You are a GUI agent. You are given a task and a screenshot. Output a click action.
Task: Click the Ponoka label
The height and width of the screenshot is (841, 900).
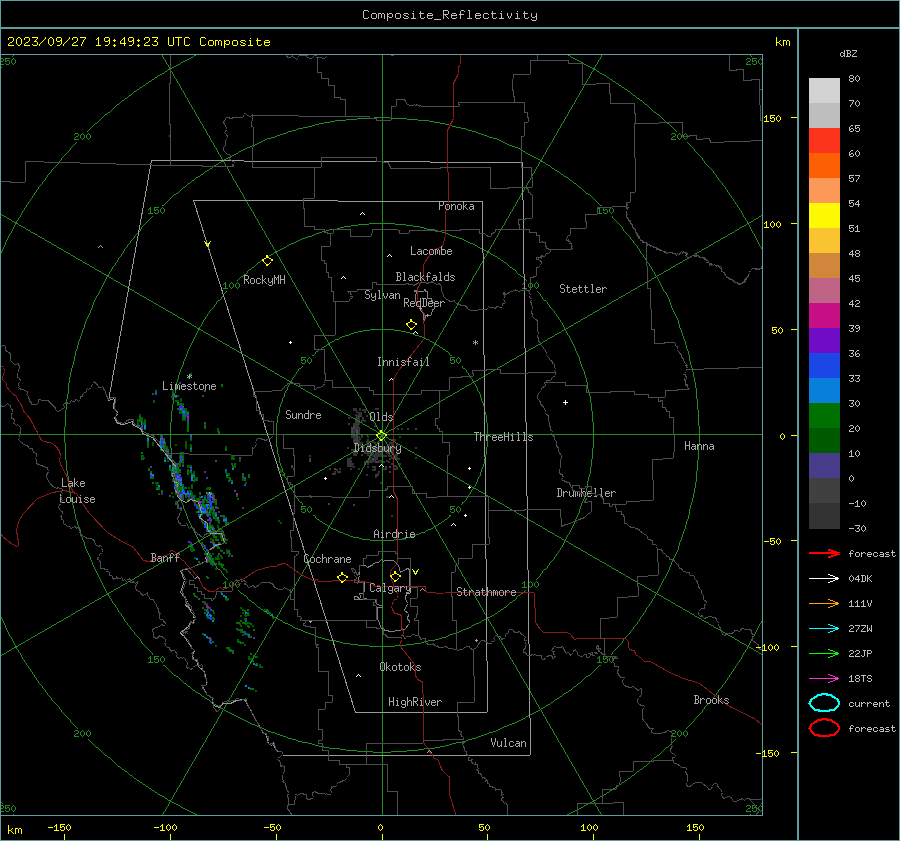click(x=456, y=206)
